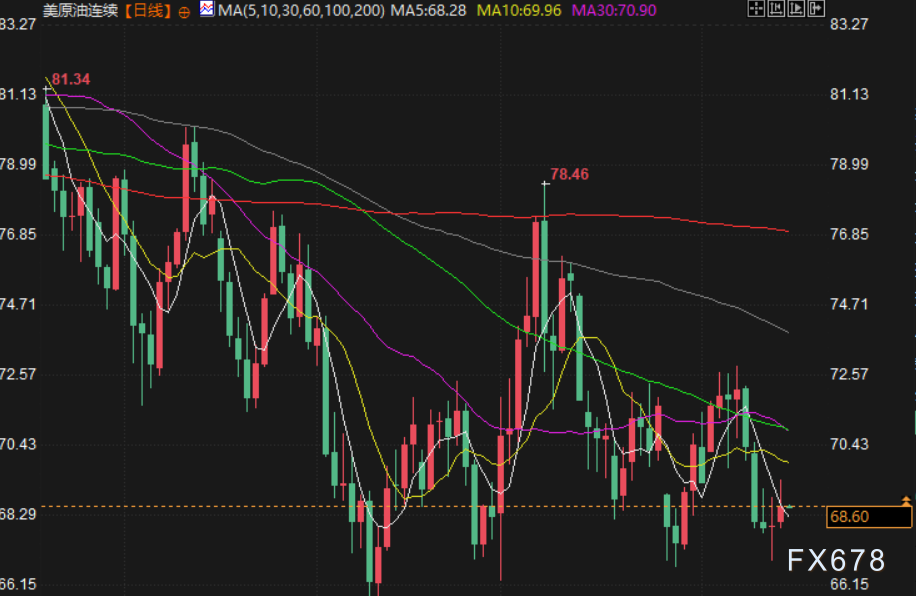Open the MA indicator chart icon
Viewport: 916px width, 596px height.
tap(206, 10)
